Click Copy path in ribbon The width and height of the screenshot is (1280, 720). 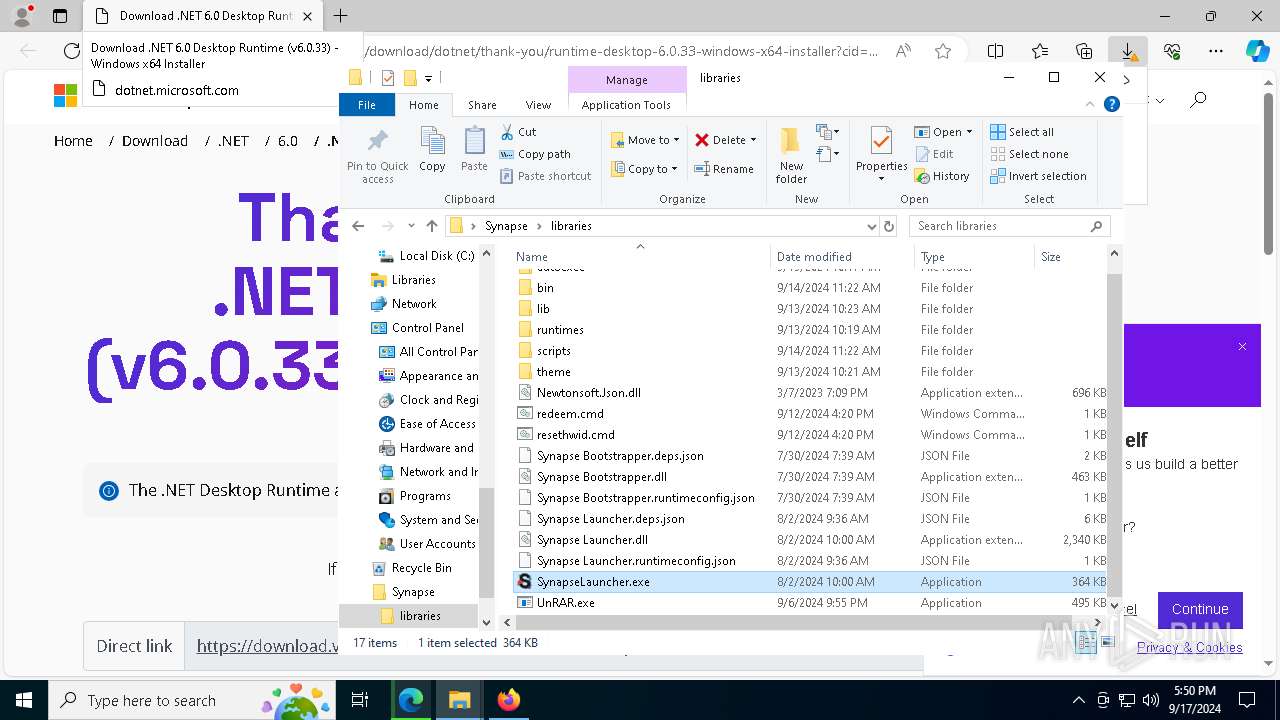534,154
